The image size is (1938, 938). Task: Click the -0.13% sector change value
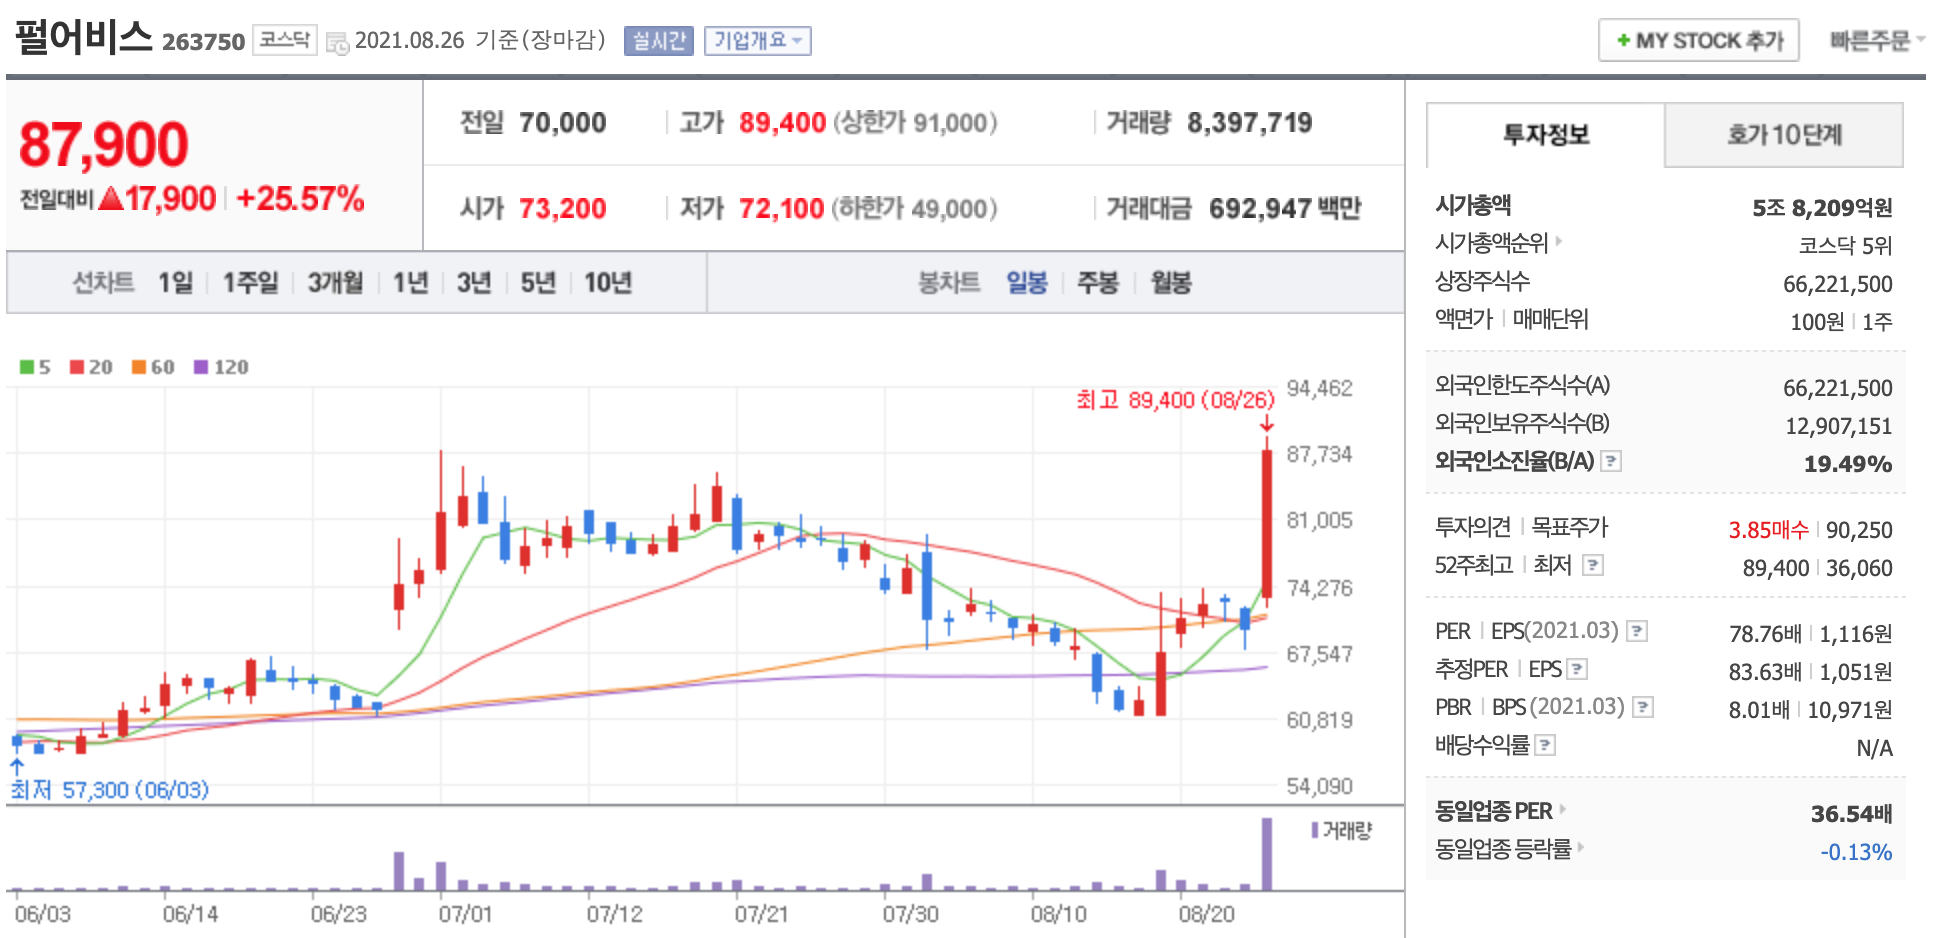click(x=1856, y=852)
